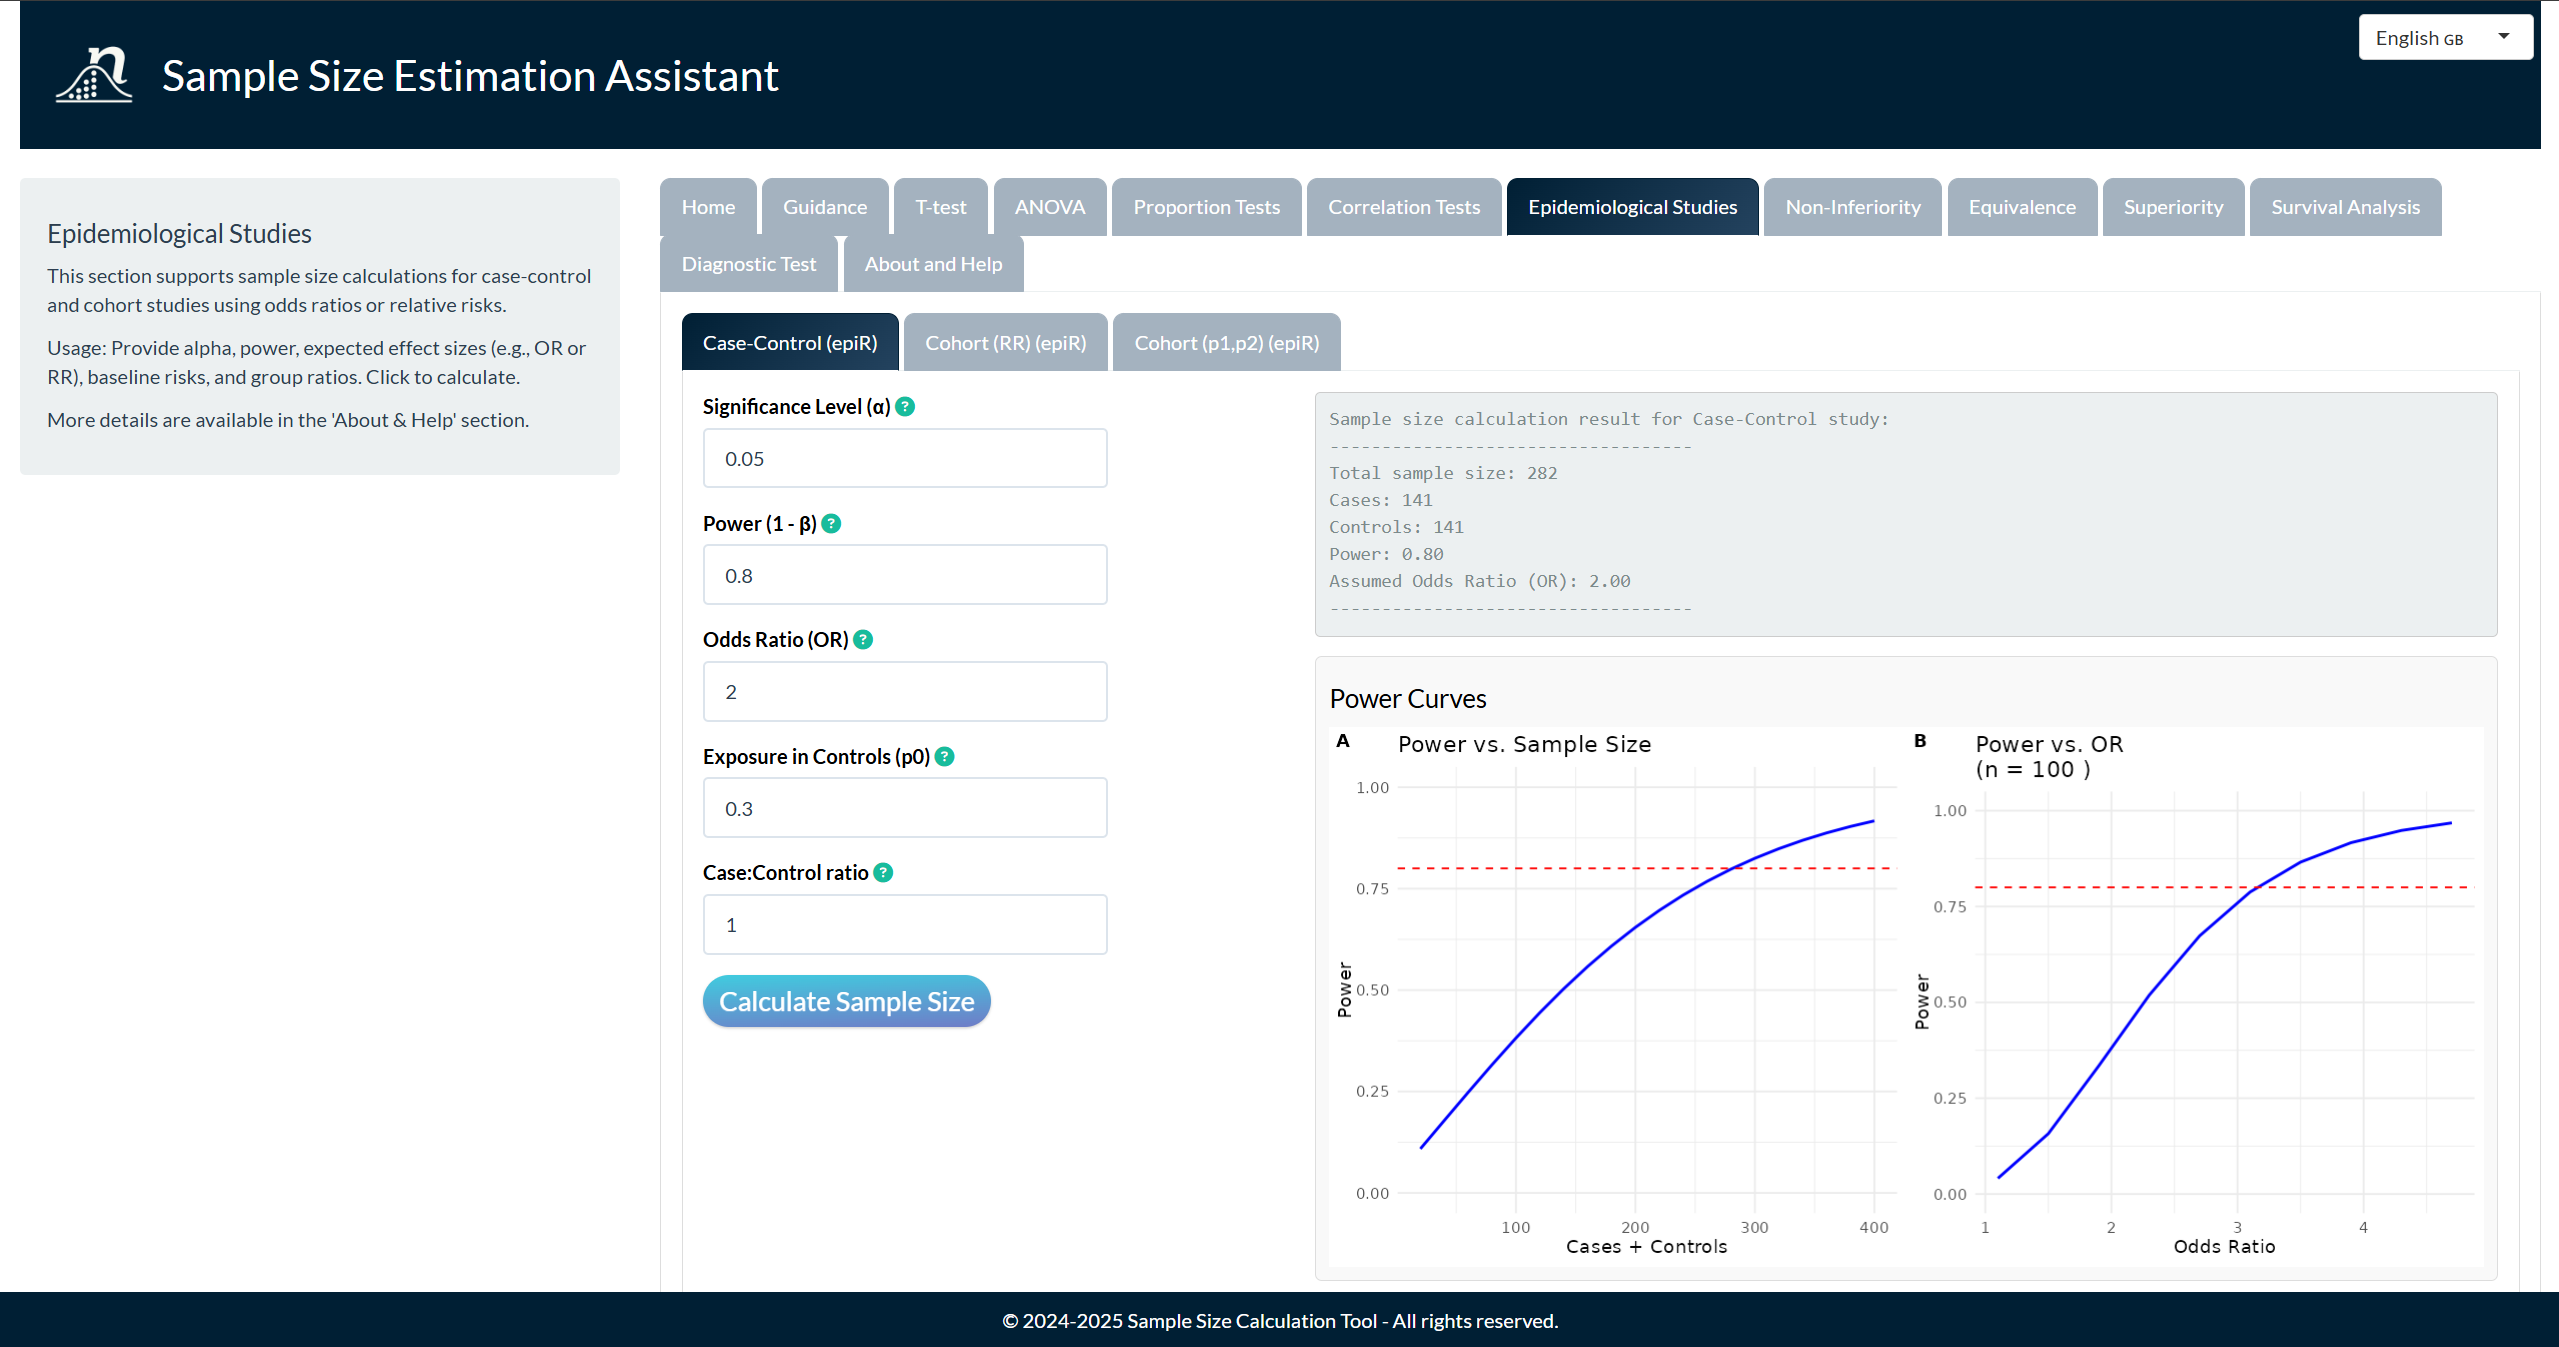Click the Significance Level input field
Screen dimensions: 2559x1347
coord(904,459)
